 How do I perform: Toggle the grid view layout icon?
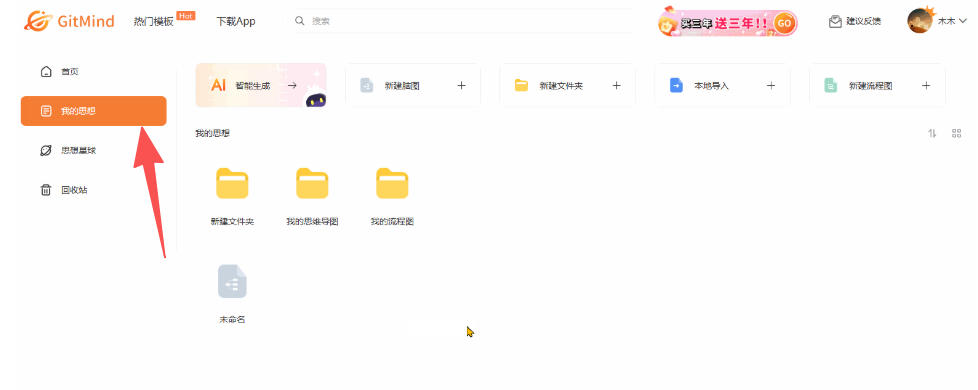point(956,133)
